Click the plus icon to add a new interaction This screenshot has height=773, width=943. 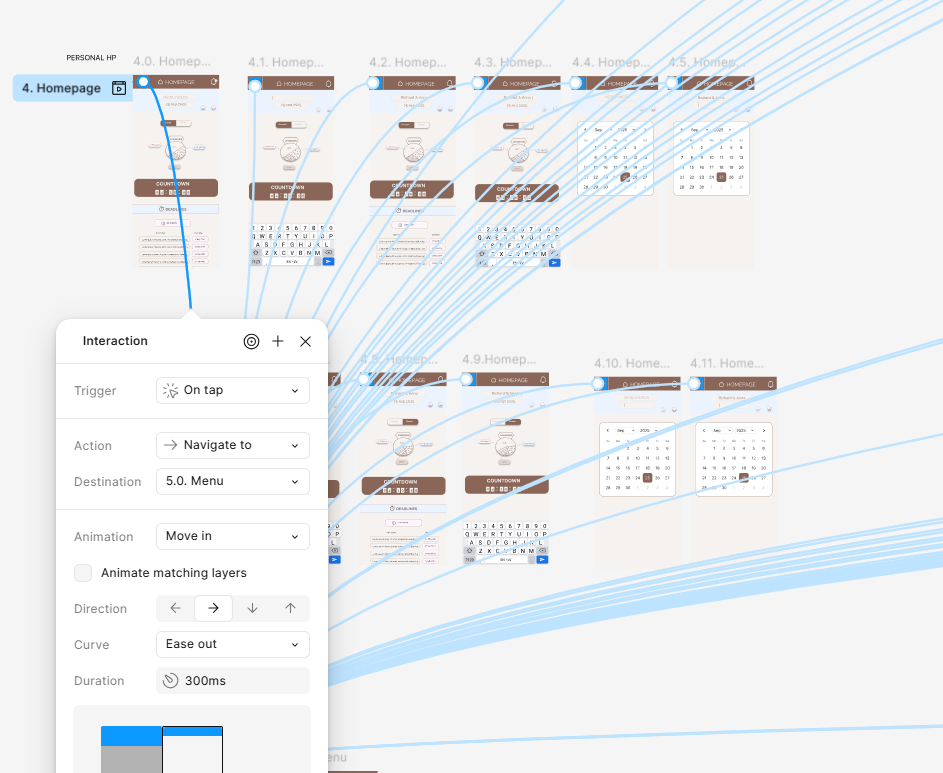[x=278, y=341]
